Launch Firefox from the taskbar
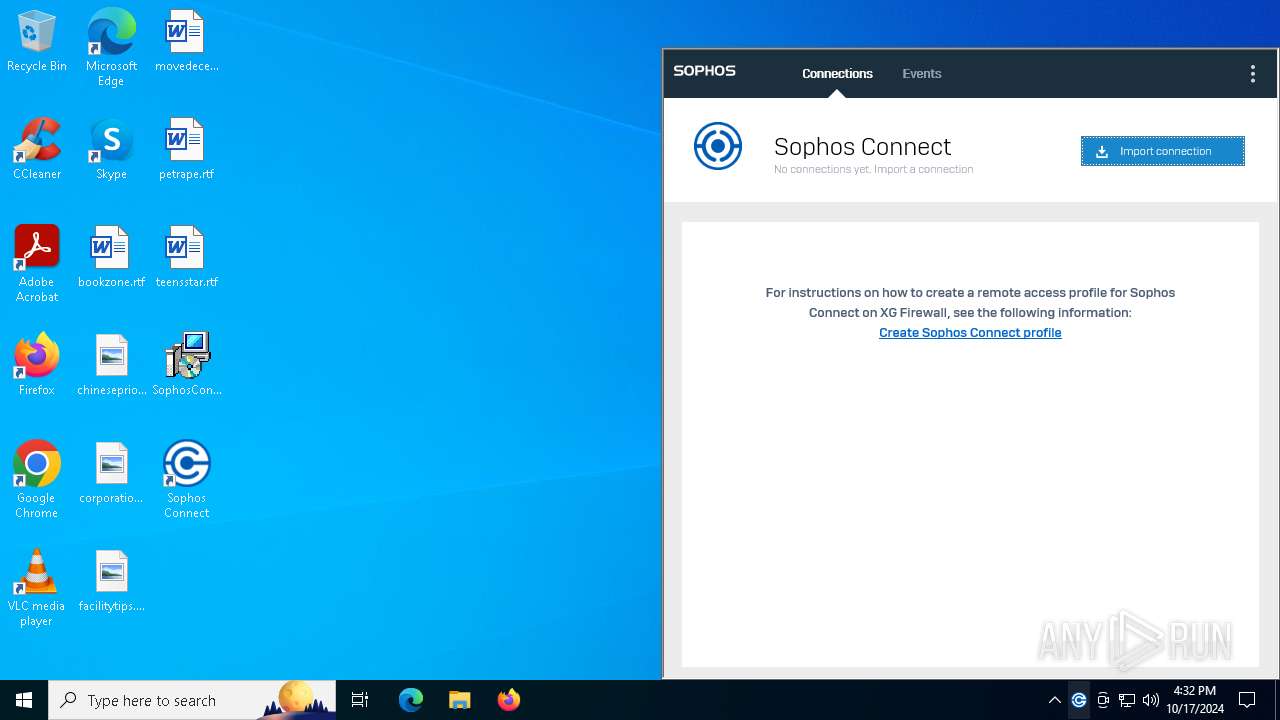Viewport: 1280px width, 720px height. pos(508,700)
